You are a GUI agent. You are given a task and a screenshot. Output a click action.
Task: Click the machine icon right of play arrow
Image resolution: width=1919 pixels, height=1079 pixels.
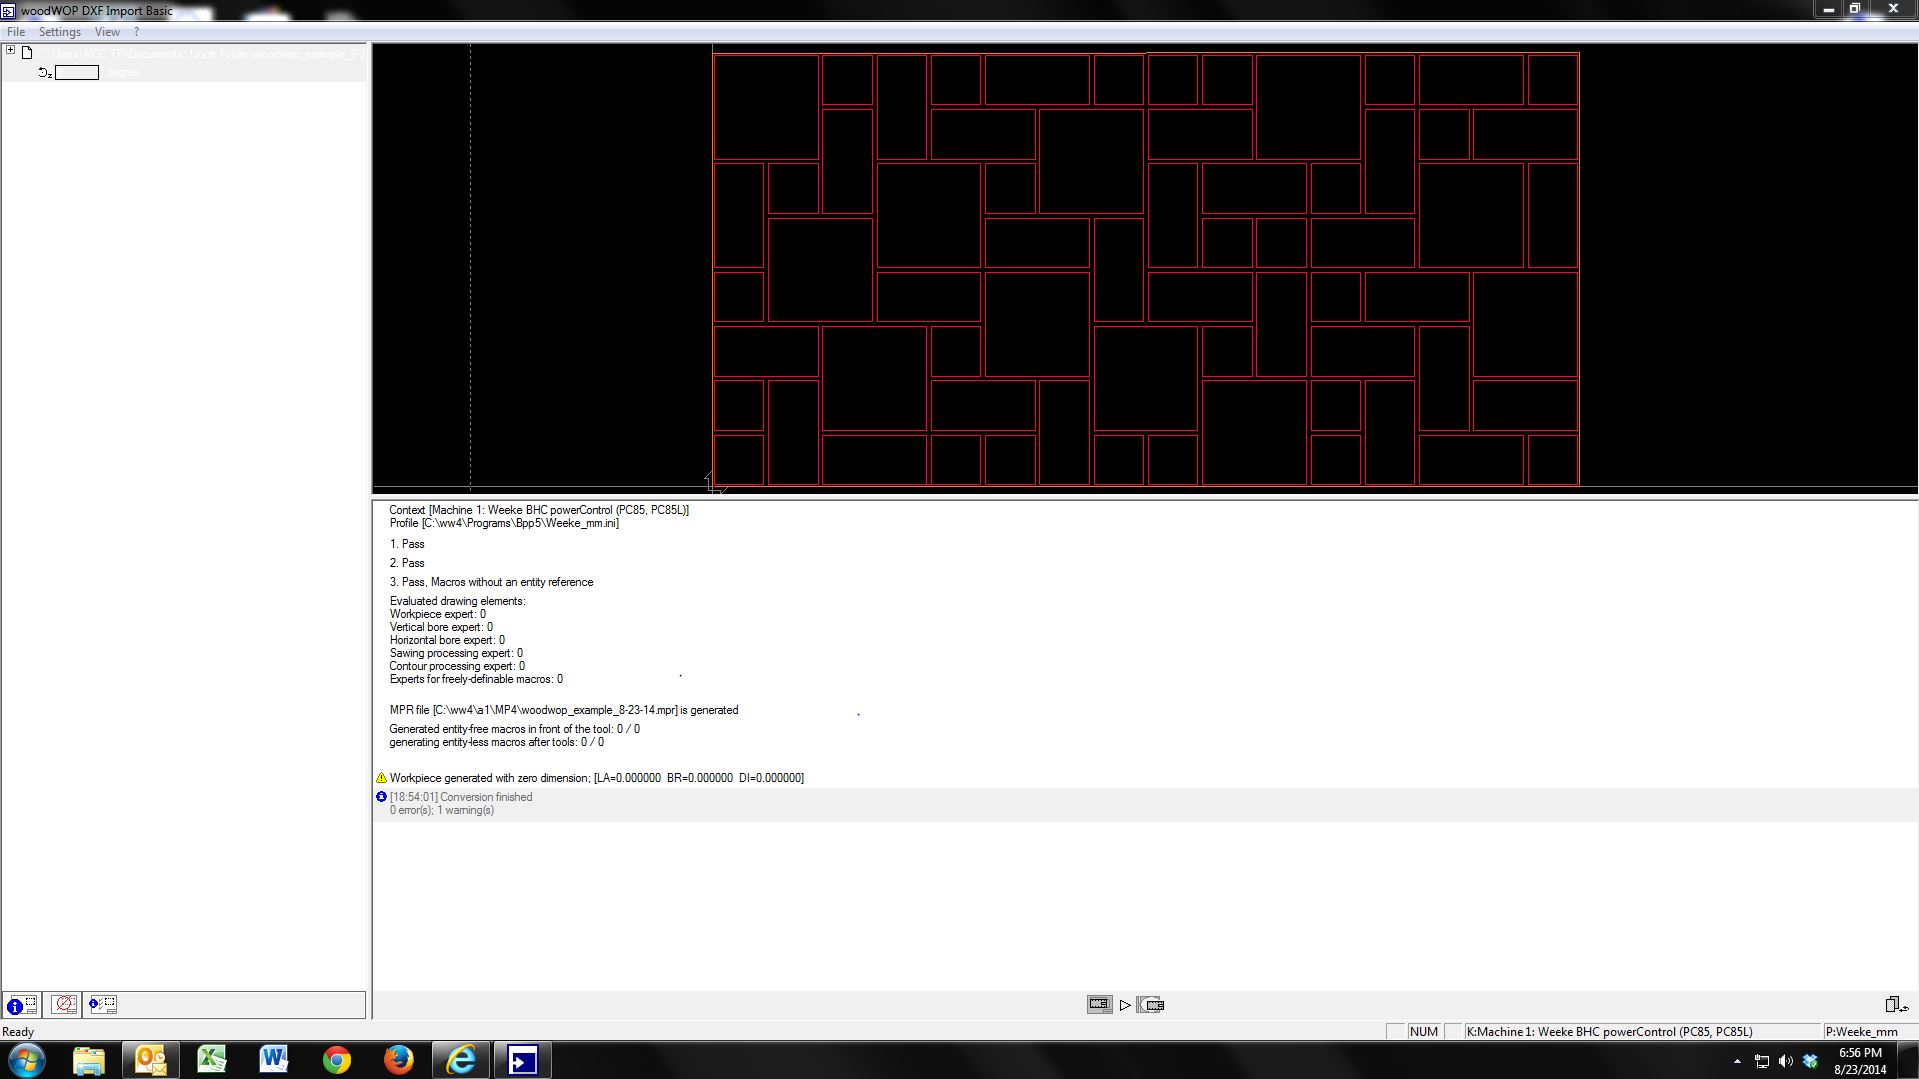click(1151, 1004)
